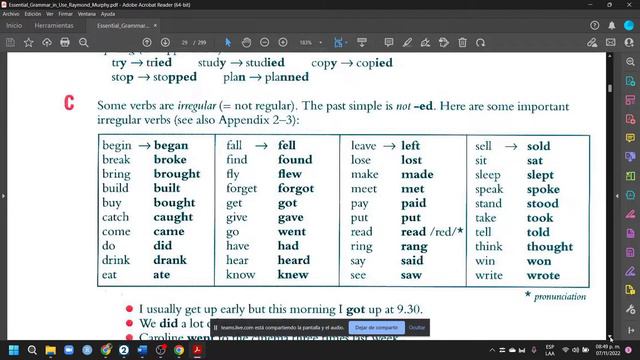Click the Ocultar link in sharing bar
This screenshot has height=360, width=640.
click(417, 327)
